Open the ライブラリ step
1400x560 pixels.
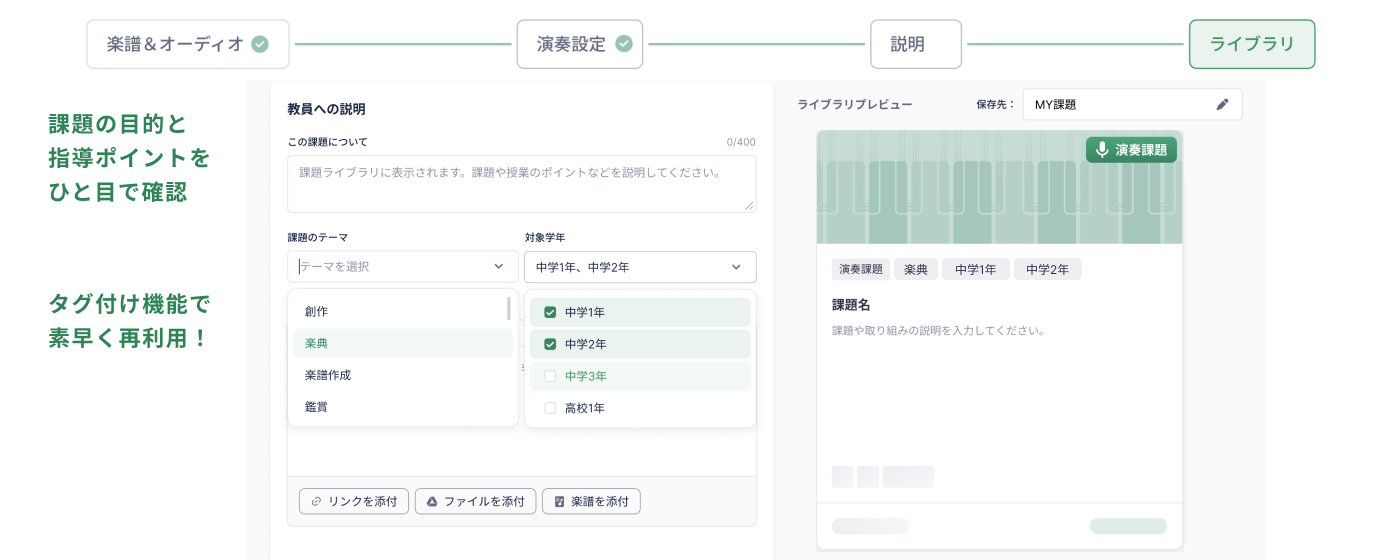(x=1252, y=44)
